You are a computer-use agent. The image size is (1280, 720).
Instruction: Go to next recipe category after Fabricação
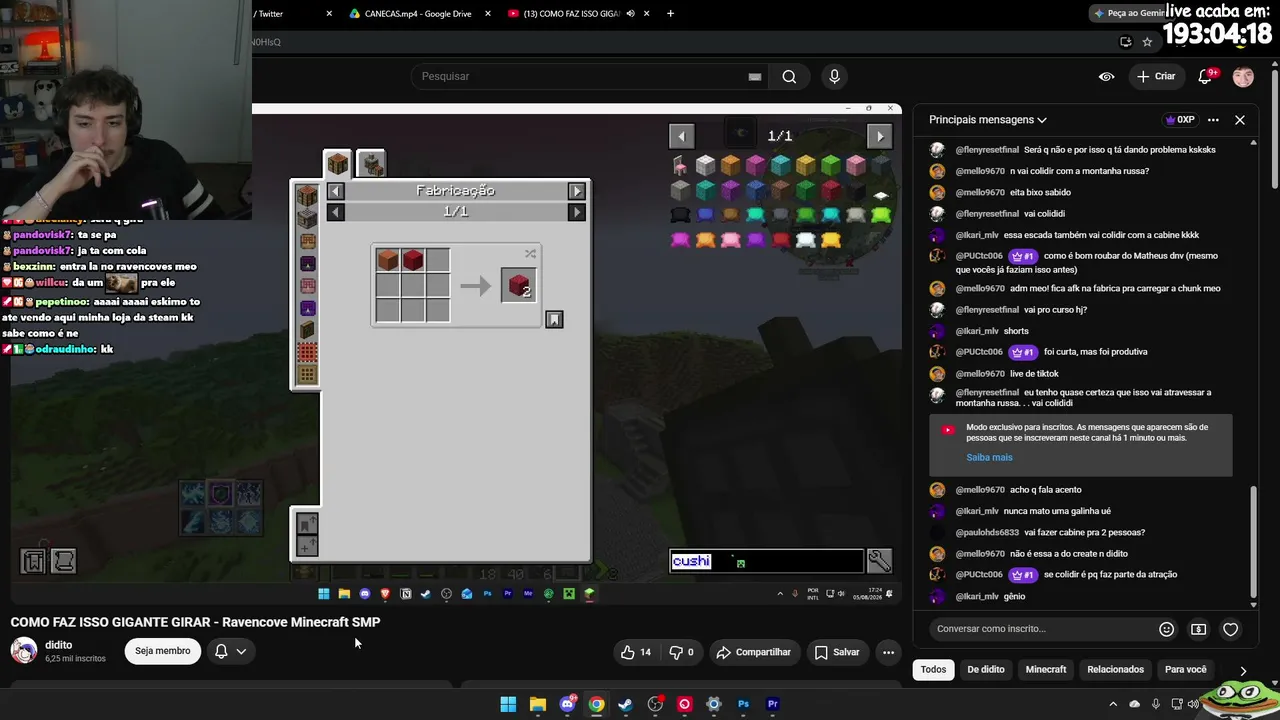point(576,191)
